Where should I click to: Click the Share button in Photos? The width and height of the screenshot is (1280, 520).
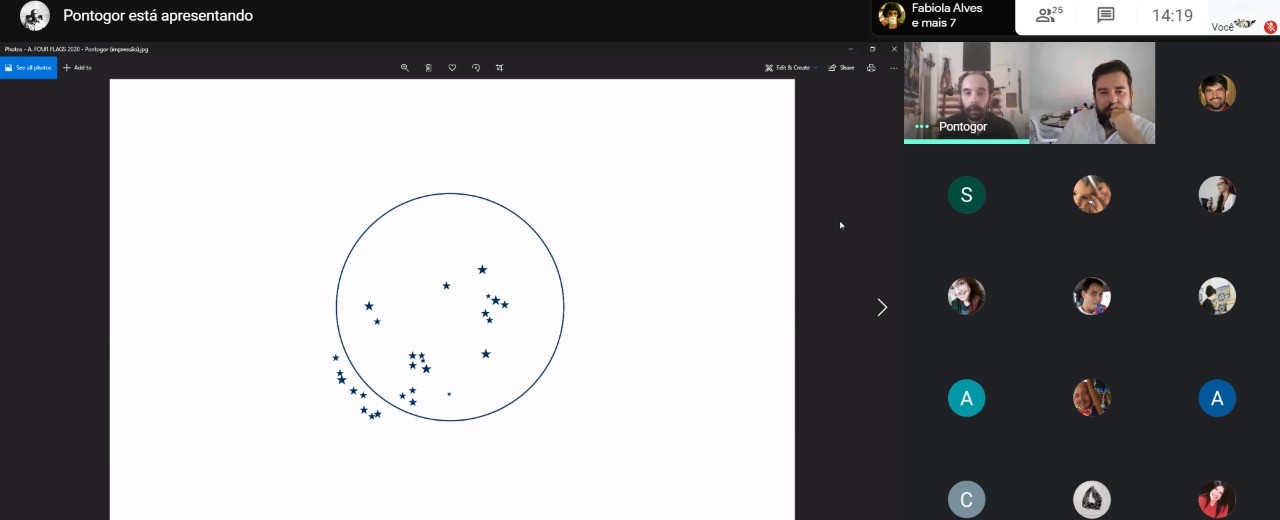click(x=841, y=68)
